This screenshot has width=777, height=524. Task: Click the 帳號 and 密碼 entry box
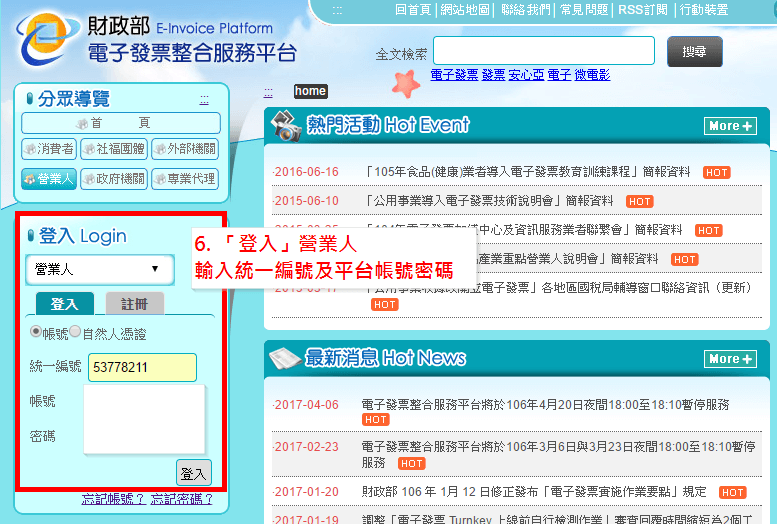click(x=144, y=419)
